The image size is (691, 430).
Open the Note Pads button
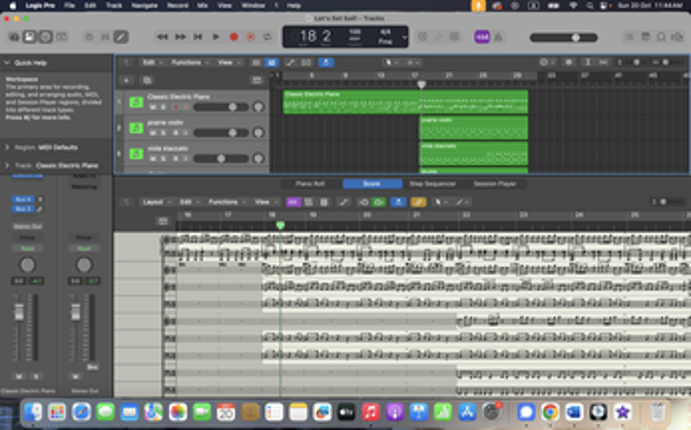(x=645, y=37)
